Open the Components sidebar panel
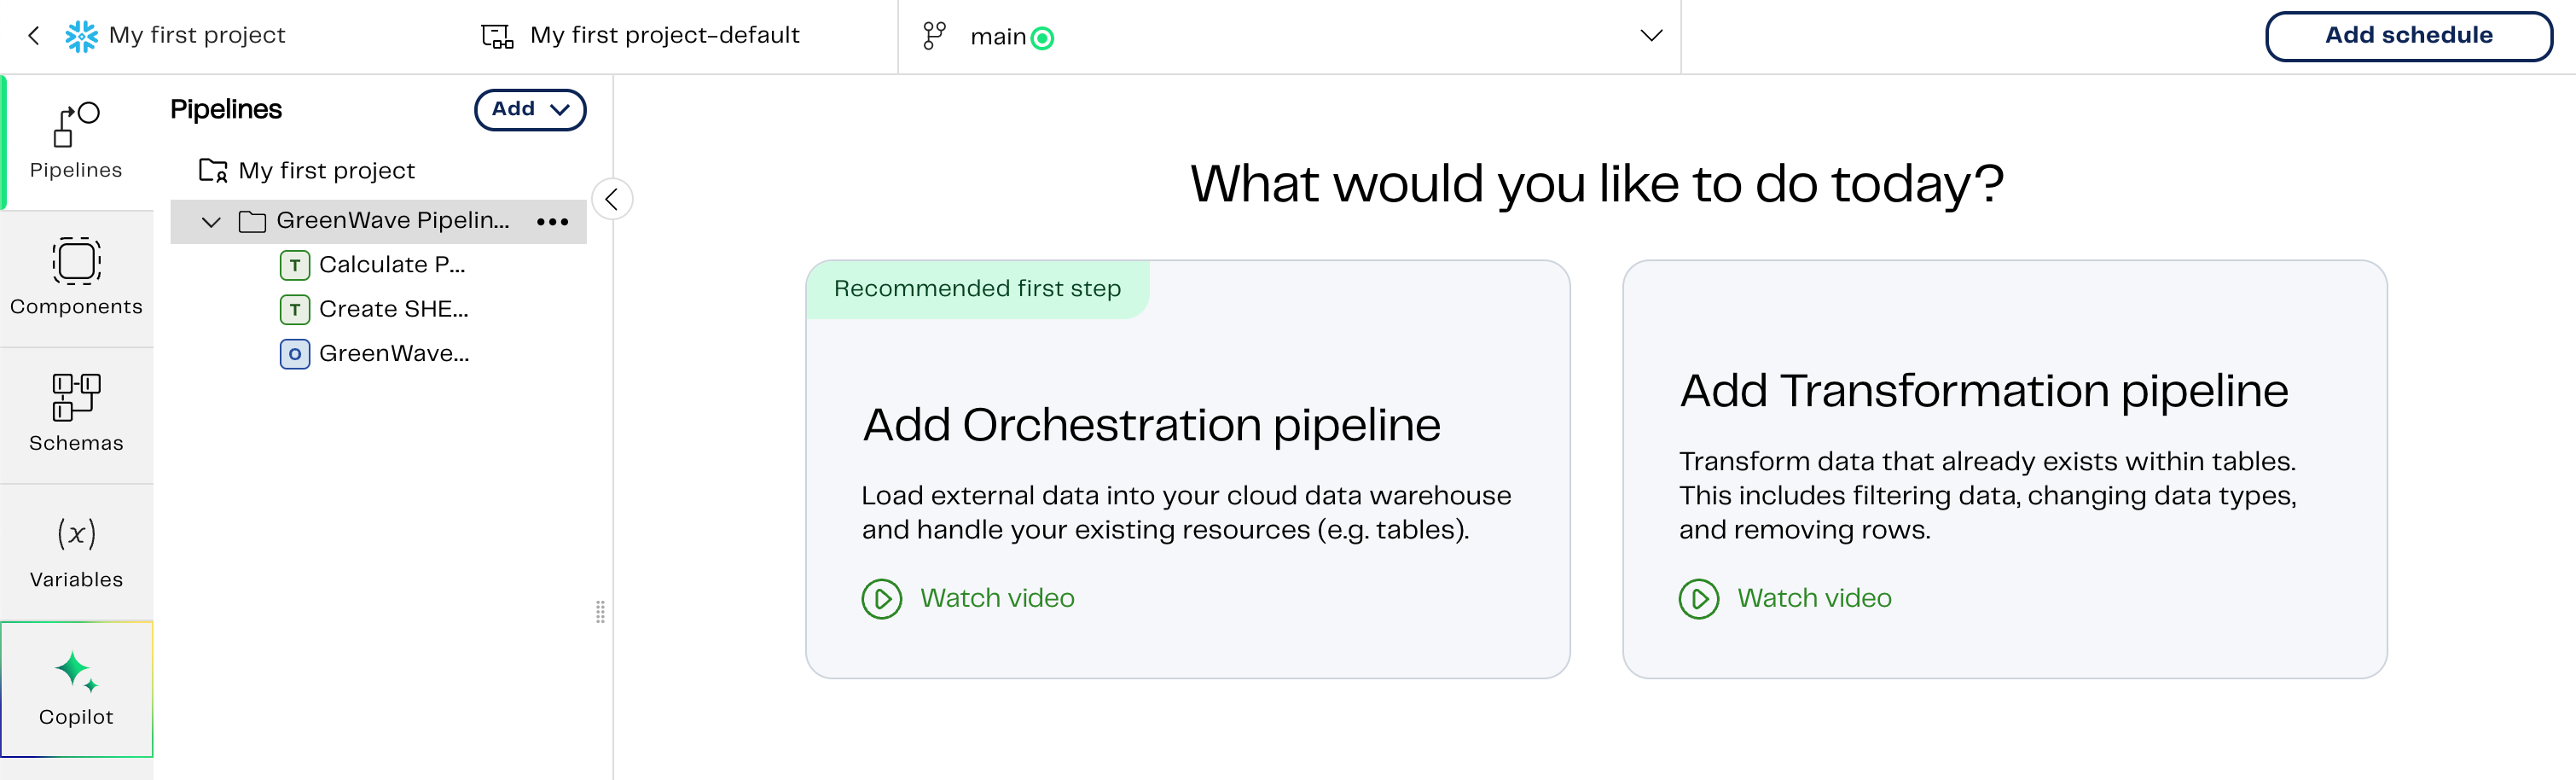This screenshot has width=2576, height=780. [76, 277]
